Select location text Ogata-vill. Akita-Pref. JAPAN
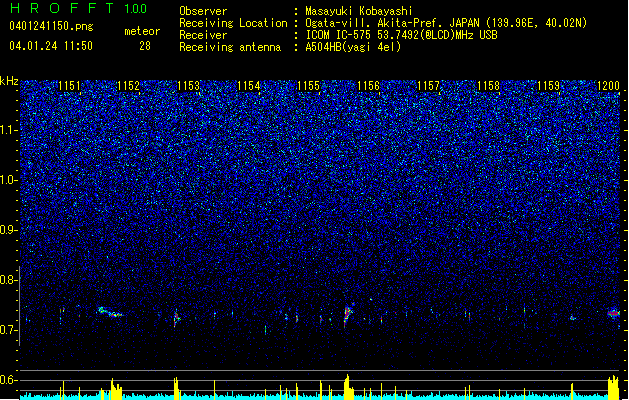This screenshot has height=400, width=629. pos(392,23)
